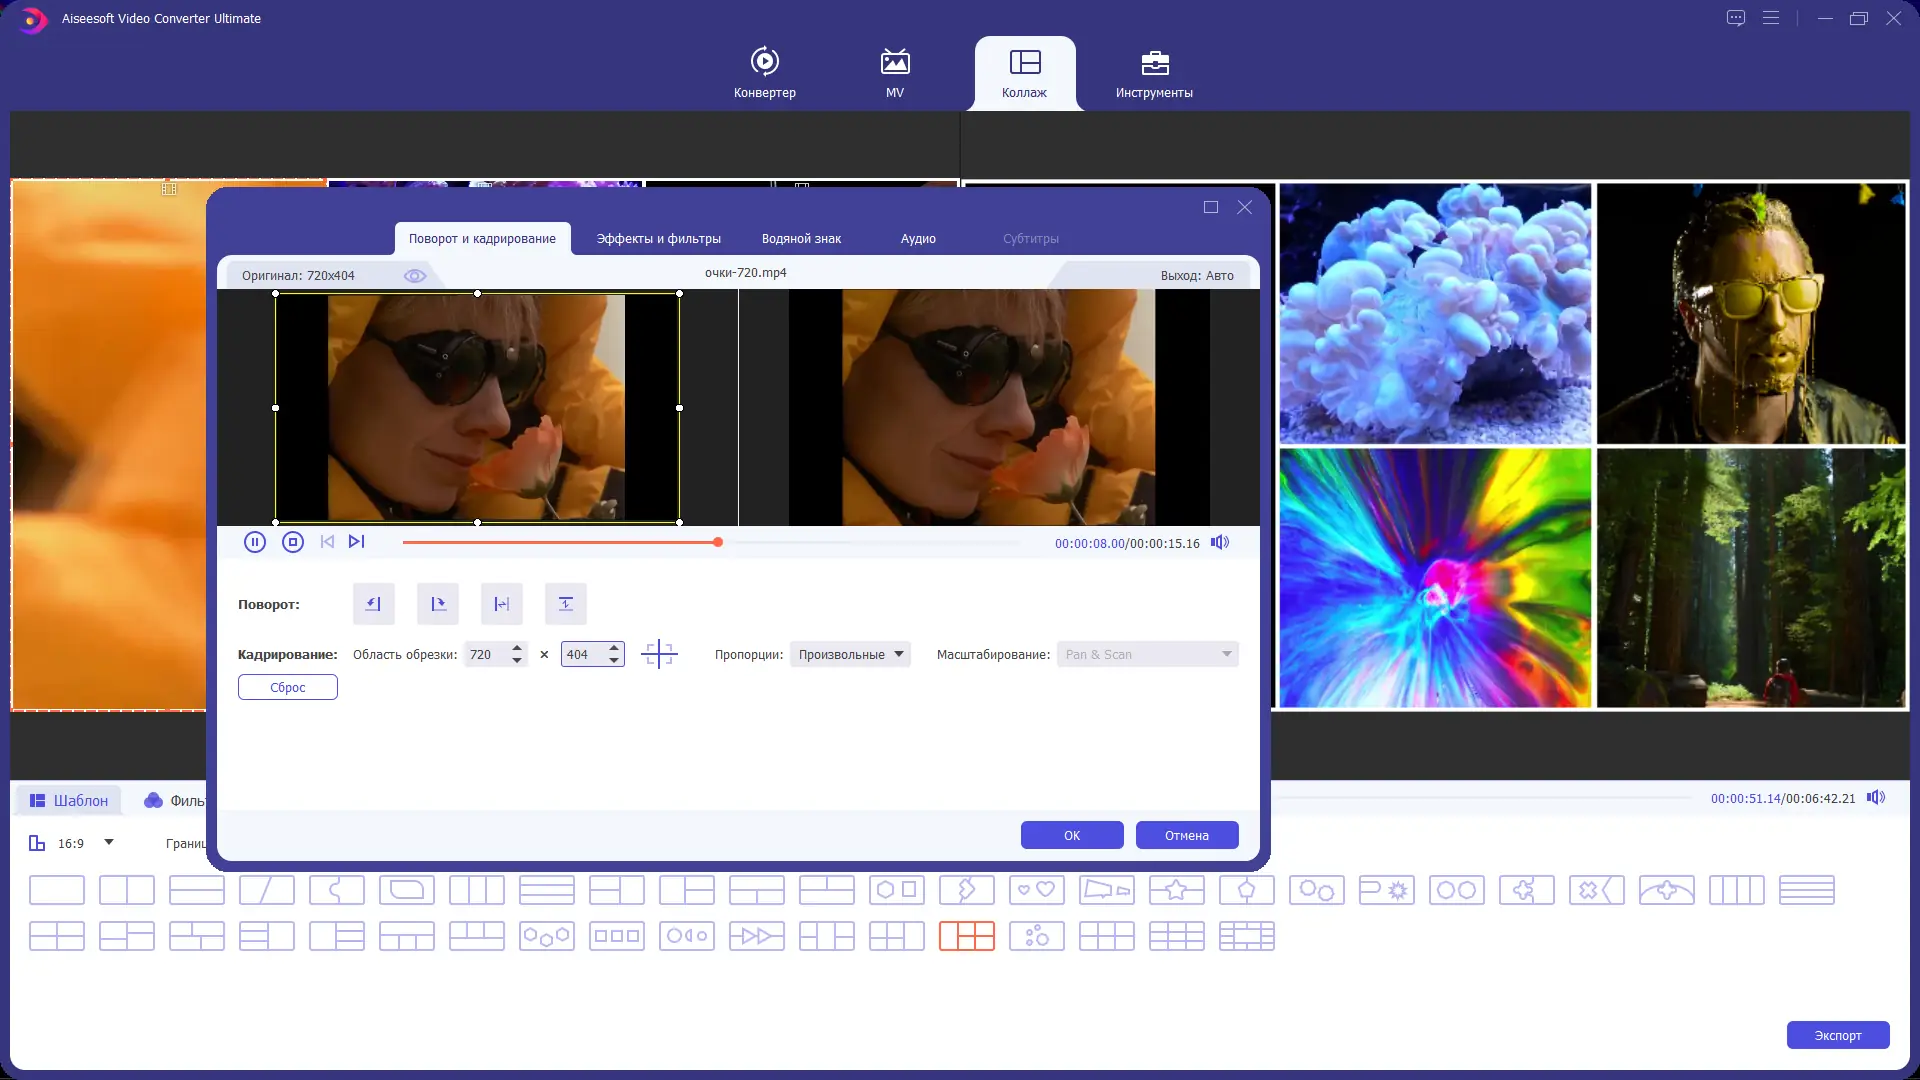Viewport: 1920px width, 1080px height.
Task: Click the Сброс button to reset cropping
Action: pyautogui.click(x=287, y=687)
